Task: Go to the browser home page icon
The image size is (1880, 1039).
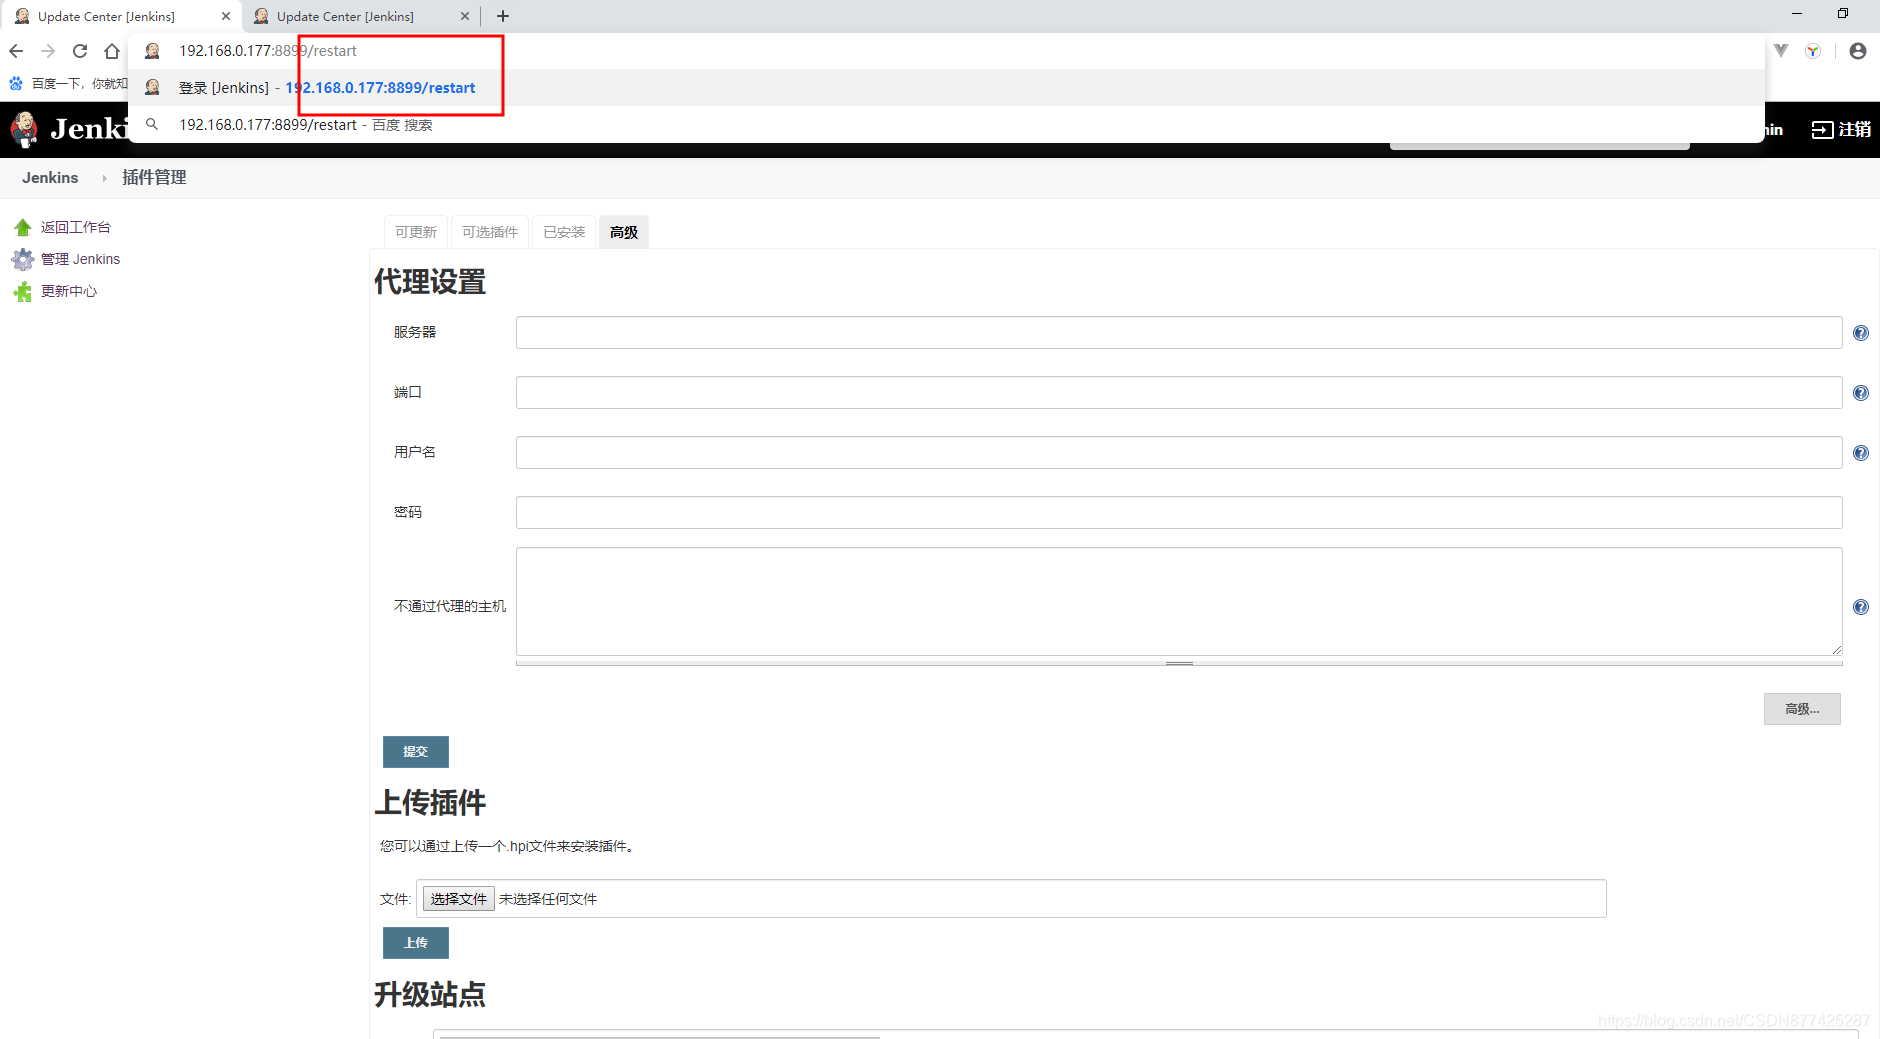Action: click(x=112, y=51)
